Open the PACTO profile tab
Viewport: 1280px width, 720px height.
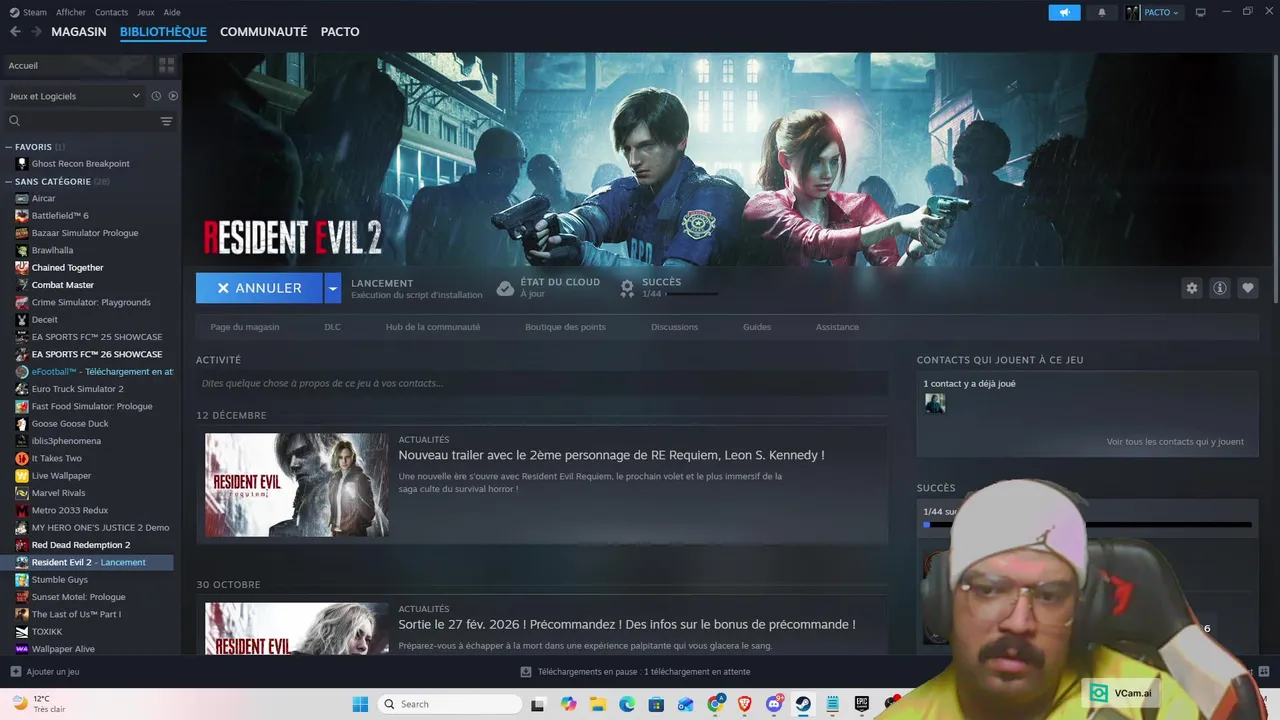click(x=340, y=32)
